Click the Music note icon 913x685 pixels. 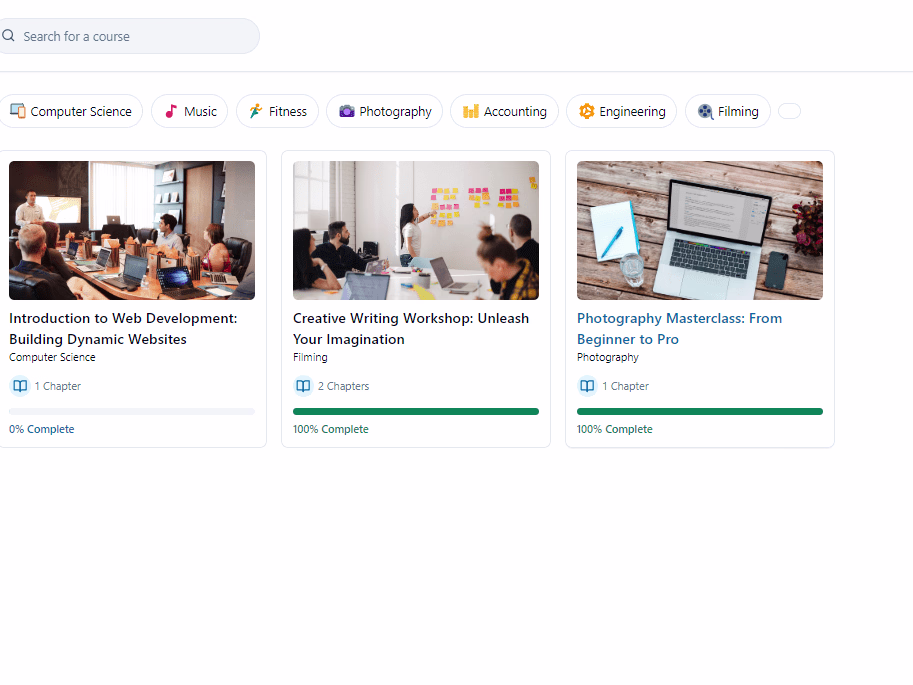(x=171, y=111)
